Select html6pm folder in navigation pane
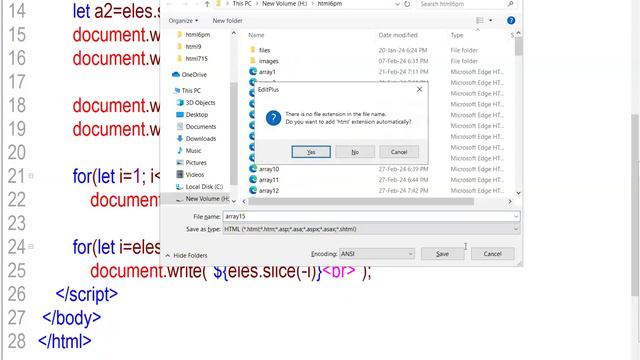The width and height of the screenshot is (640, 360). tap(198, 35)
